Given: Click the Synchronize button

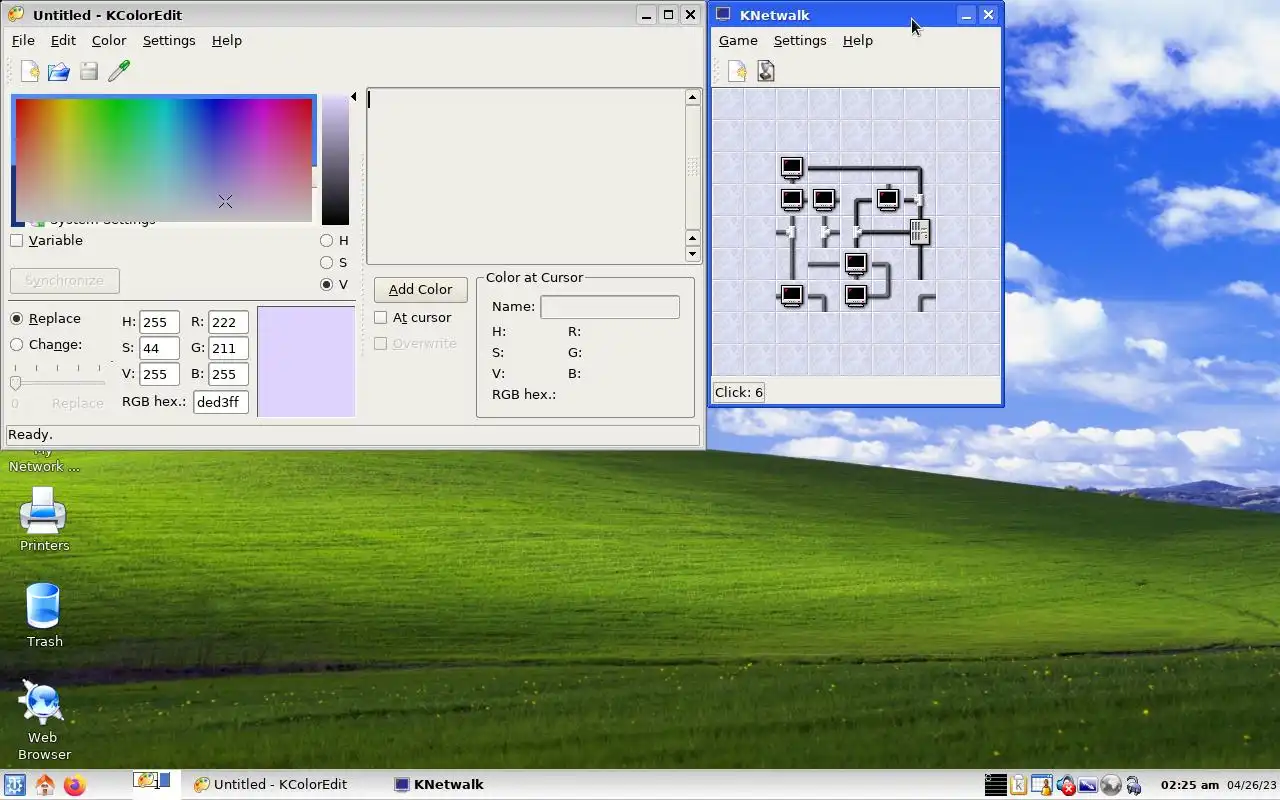Looking at the screenshot, I should (64, 281).
